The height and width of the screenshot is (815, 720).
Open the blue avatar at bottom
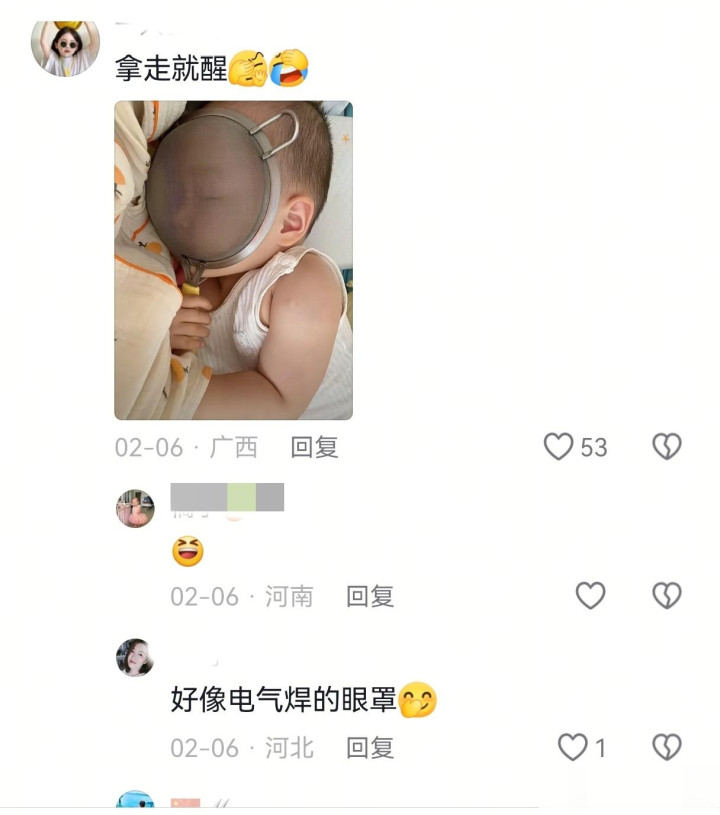[135, 799]
